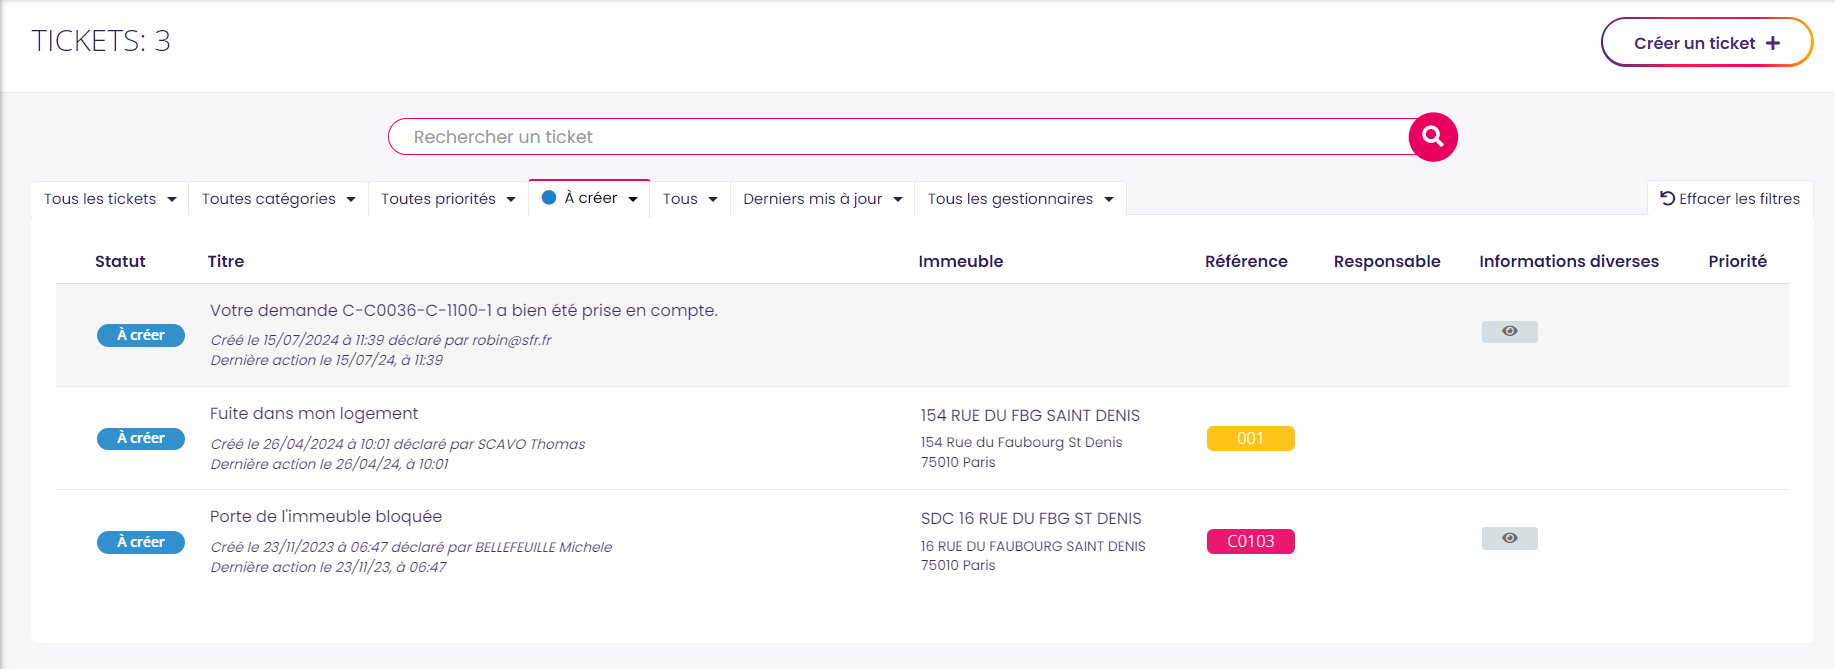This screenshot has height=669, width=1835.
Task: Focus the Rechercher un ticket field
Action: (900, 137)
